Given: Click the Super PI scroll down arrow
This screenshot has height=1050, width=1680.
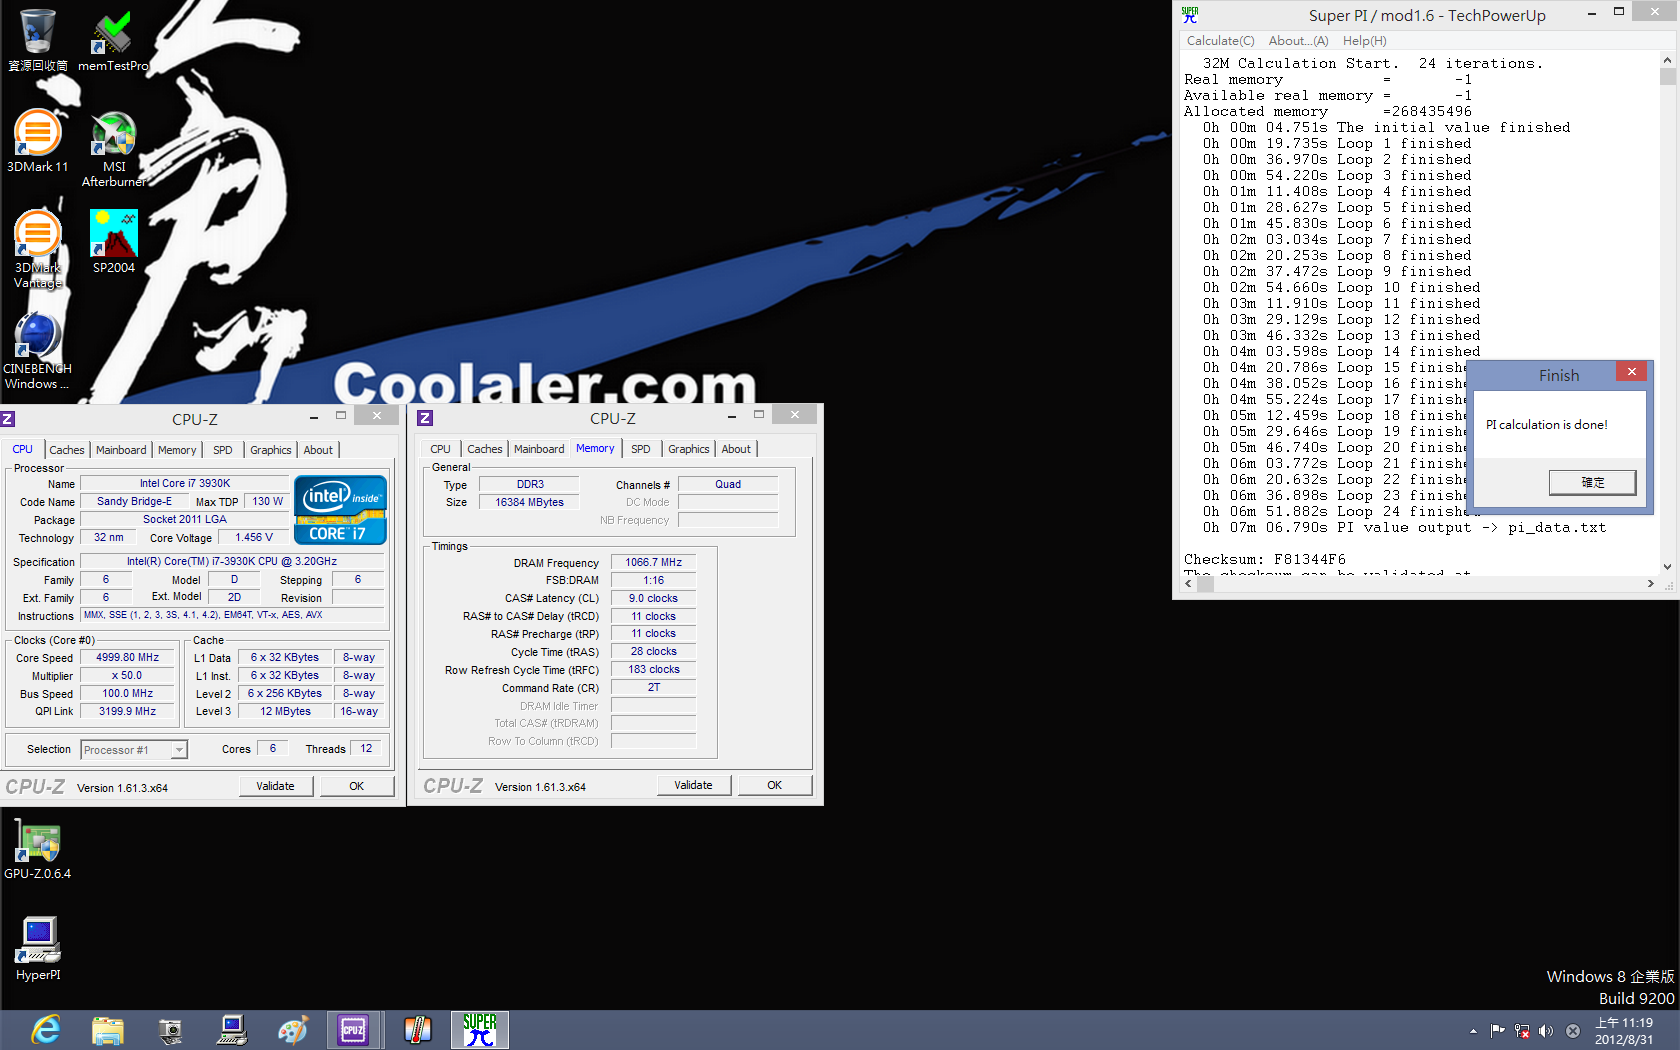Looking at the screenshot, I should coord(1667,566).
